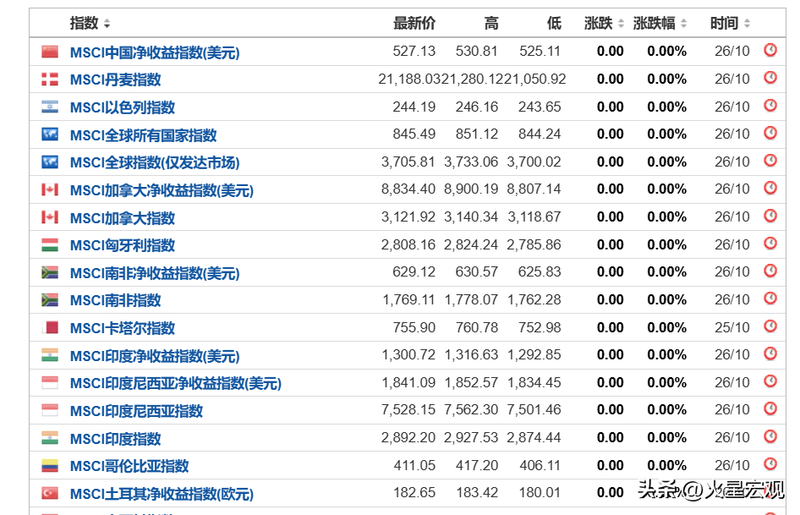Click the latest price 755.90 cell
The image size is (800, 515).
414,327
